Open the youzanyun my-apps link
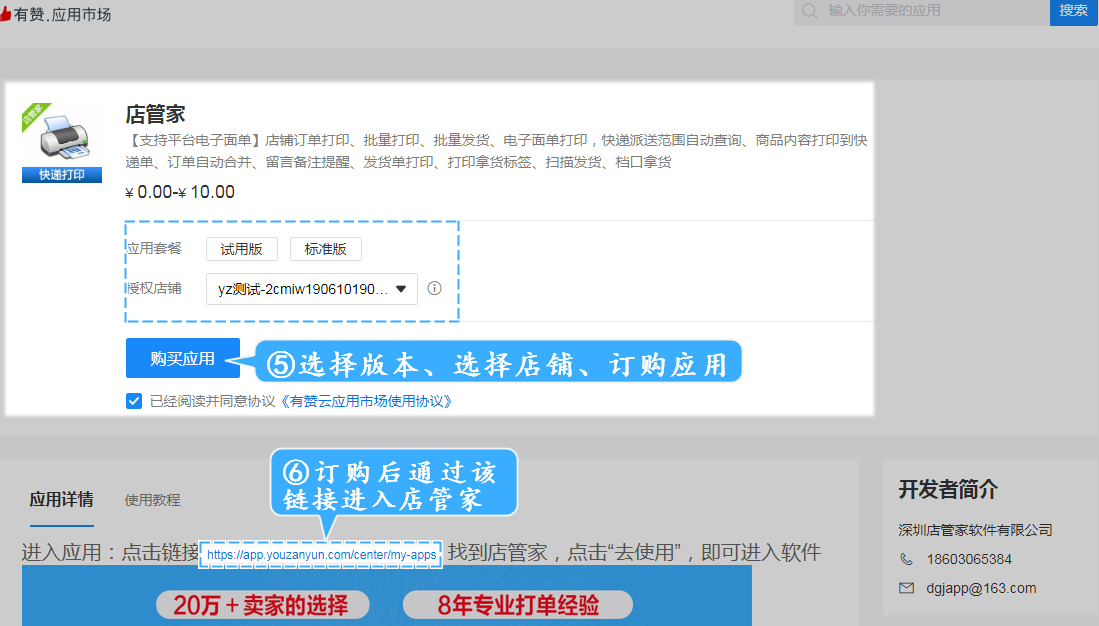Image resolution: width=1099 pixels, height=626 pixels. tap(321, 554)
